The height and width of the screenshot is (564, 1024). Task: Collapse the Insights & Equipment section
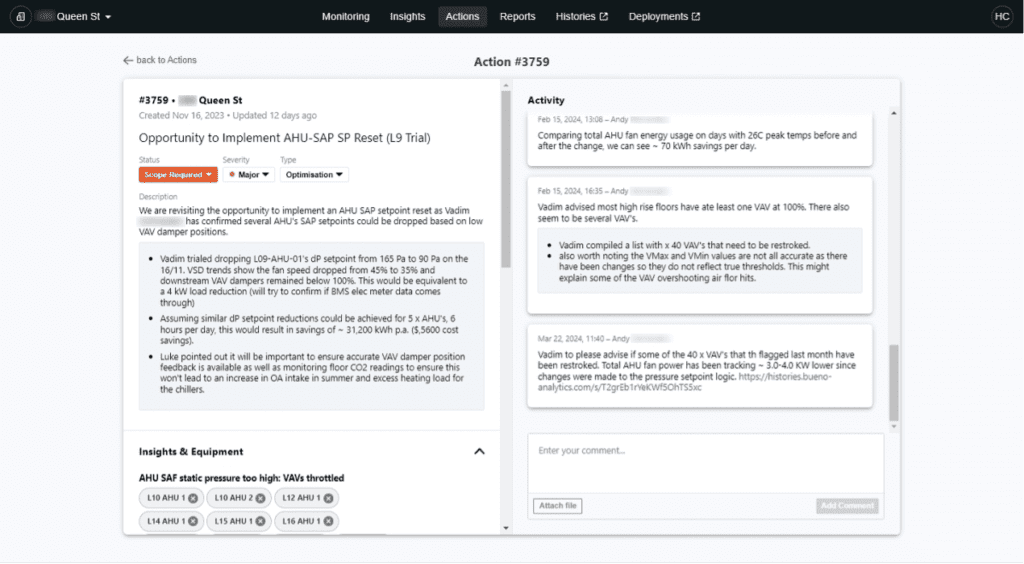479,451
